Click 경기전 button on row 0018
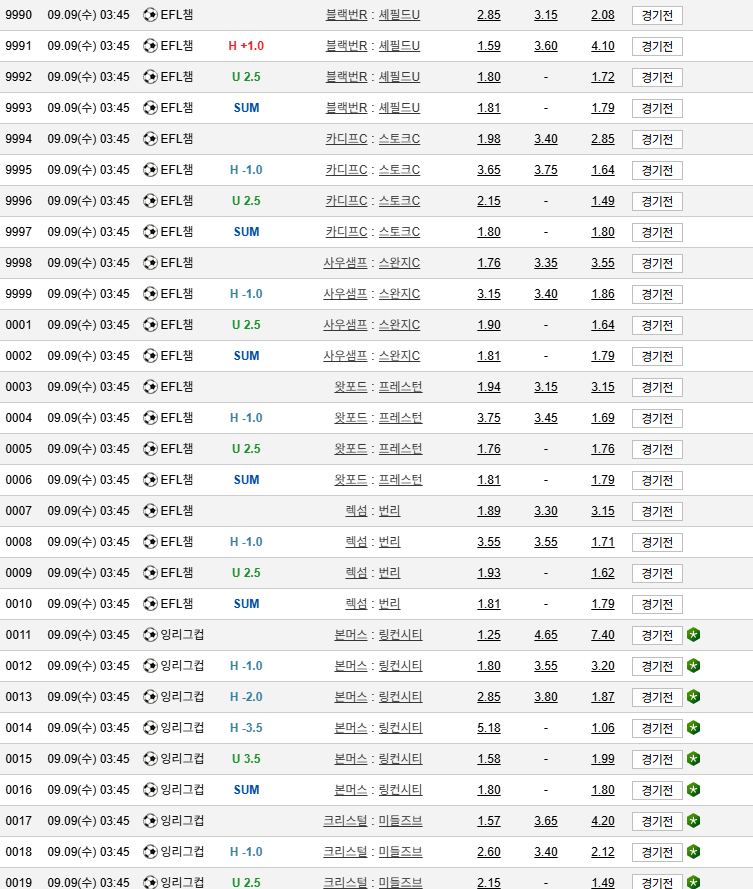 coord(657,852)
